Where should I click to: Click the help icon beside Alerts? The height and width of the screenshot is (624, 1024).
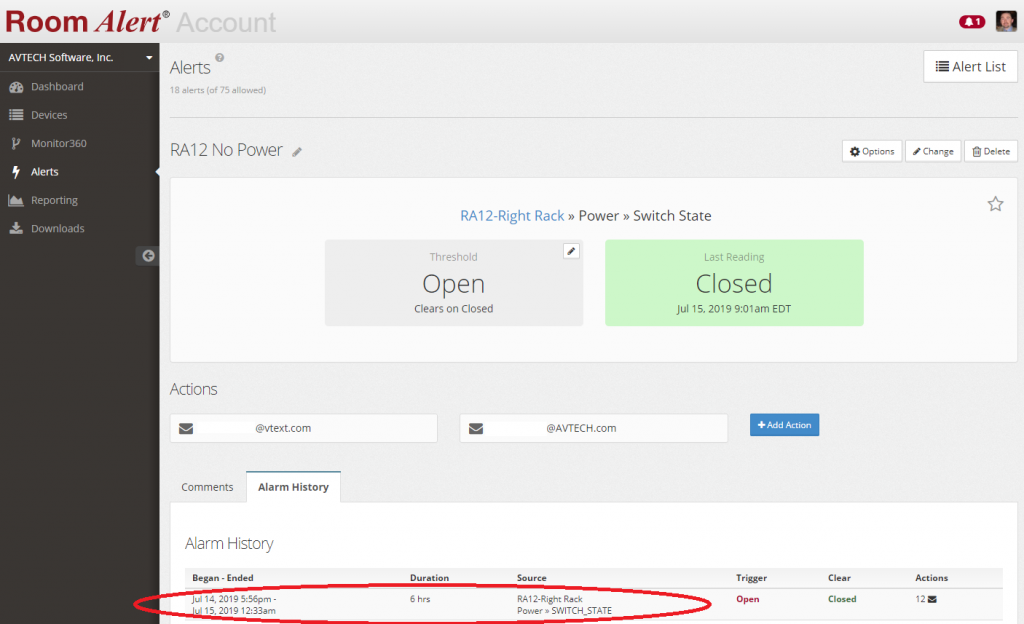point(220,59)
